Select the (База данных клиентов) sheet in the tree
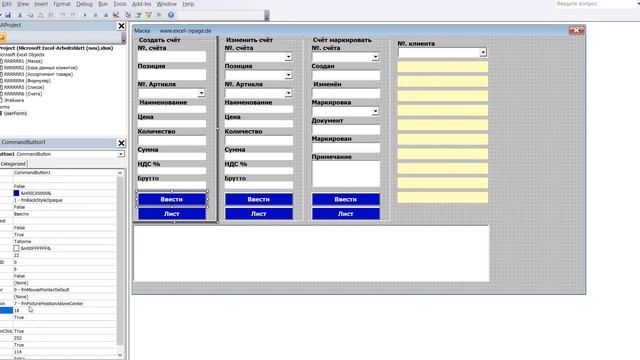 point(41,68)
